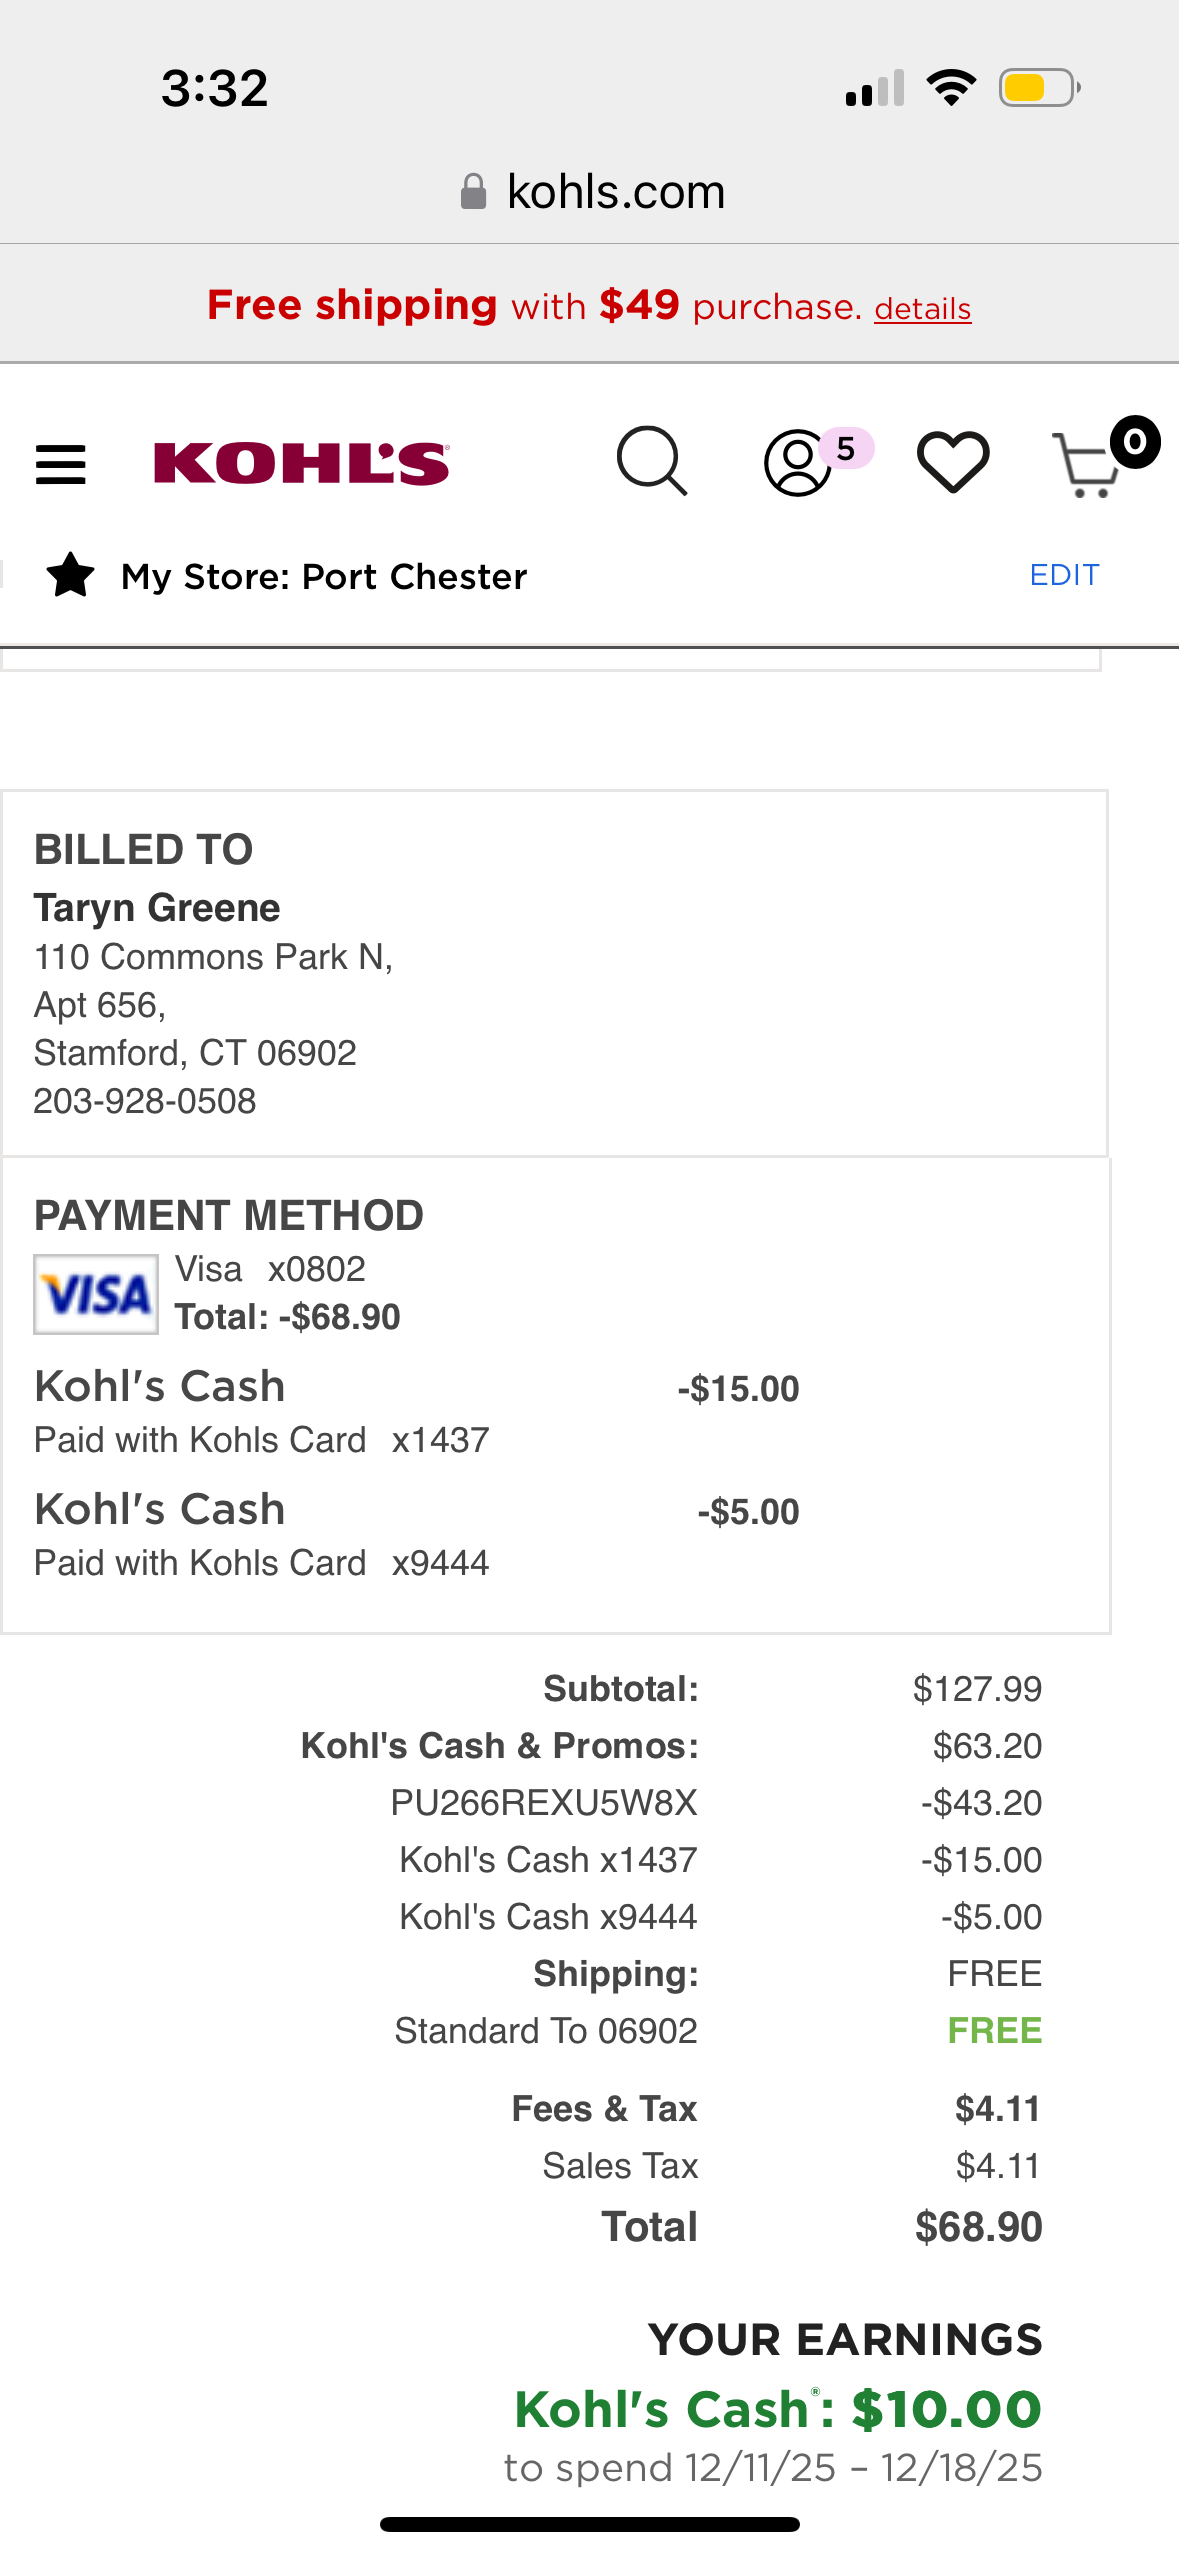Tap the home indicator bar
1179x2556 pixels.
[590, 2525]
